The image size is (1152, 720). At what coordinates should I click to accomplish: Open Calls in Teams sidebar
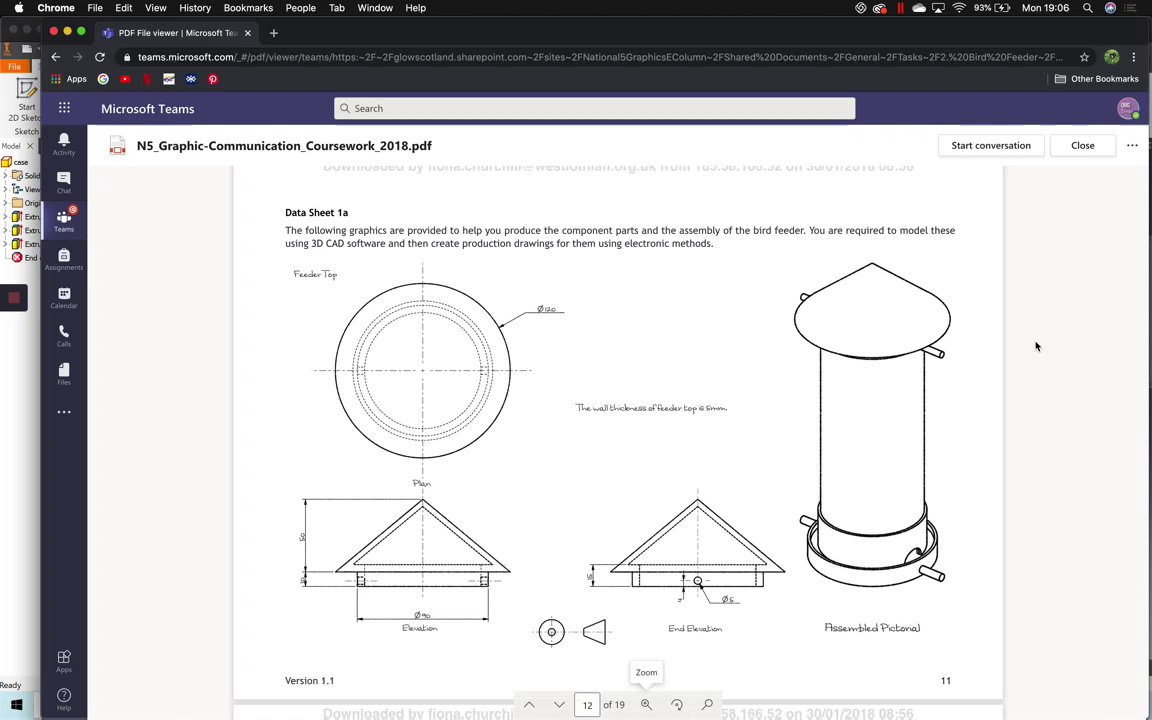pos(64,335)
